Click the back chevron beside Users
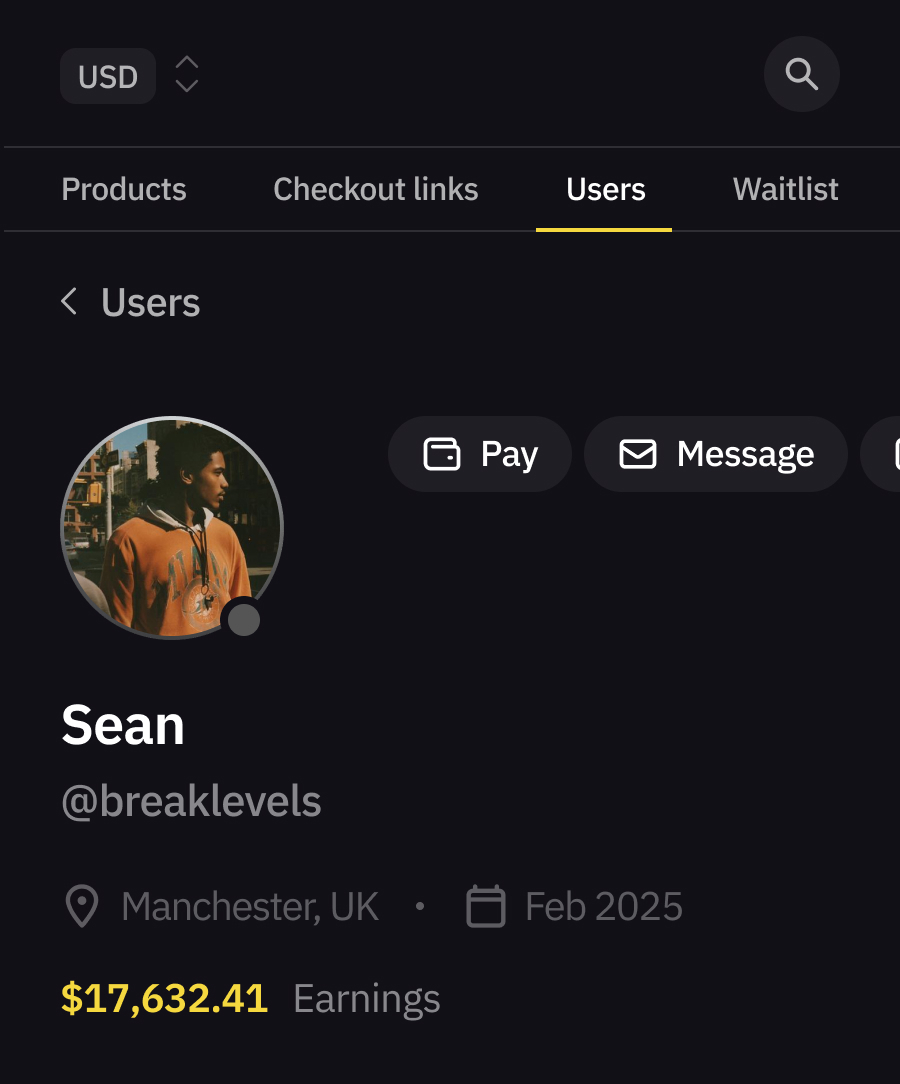900x1084 pixels. click(x=69, y=301)
